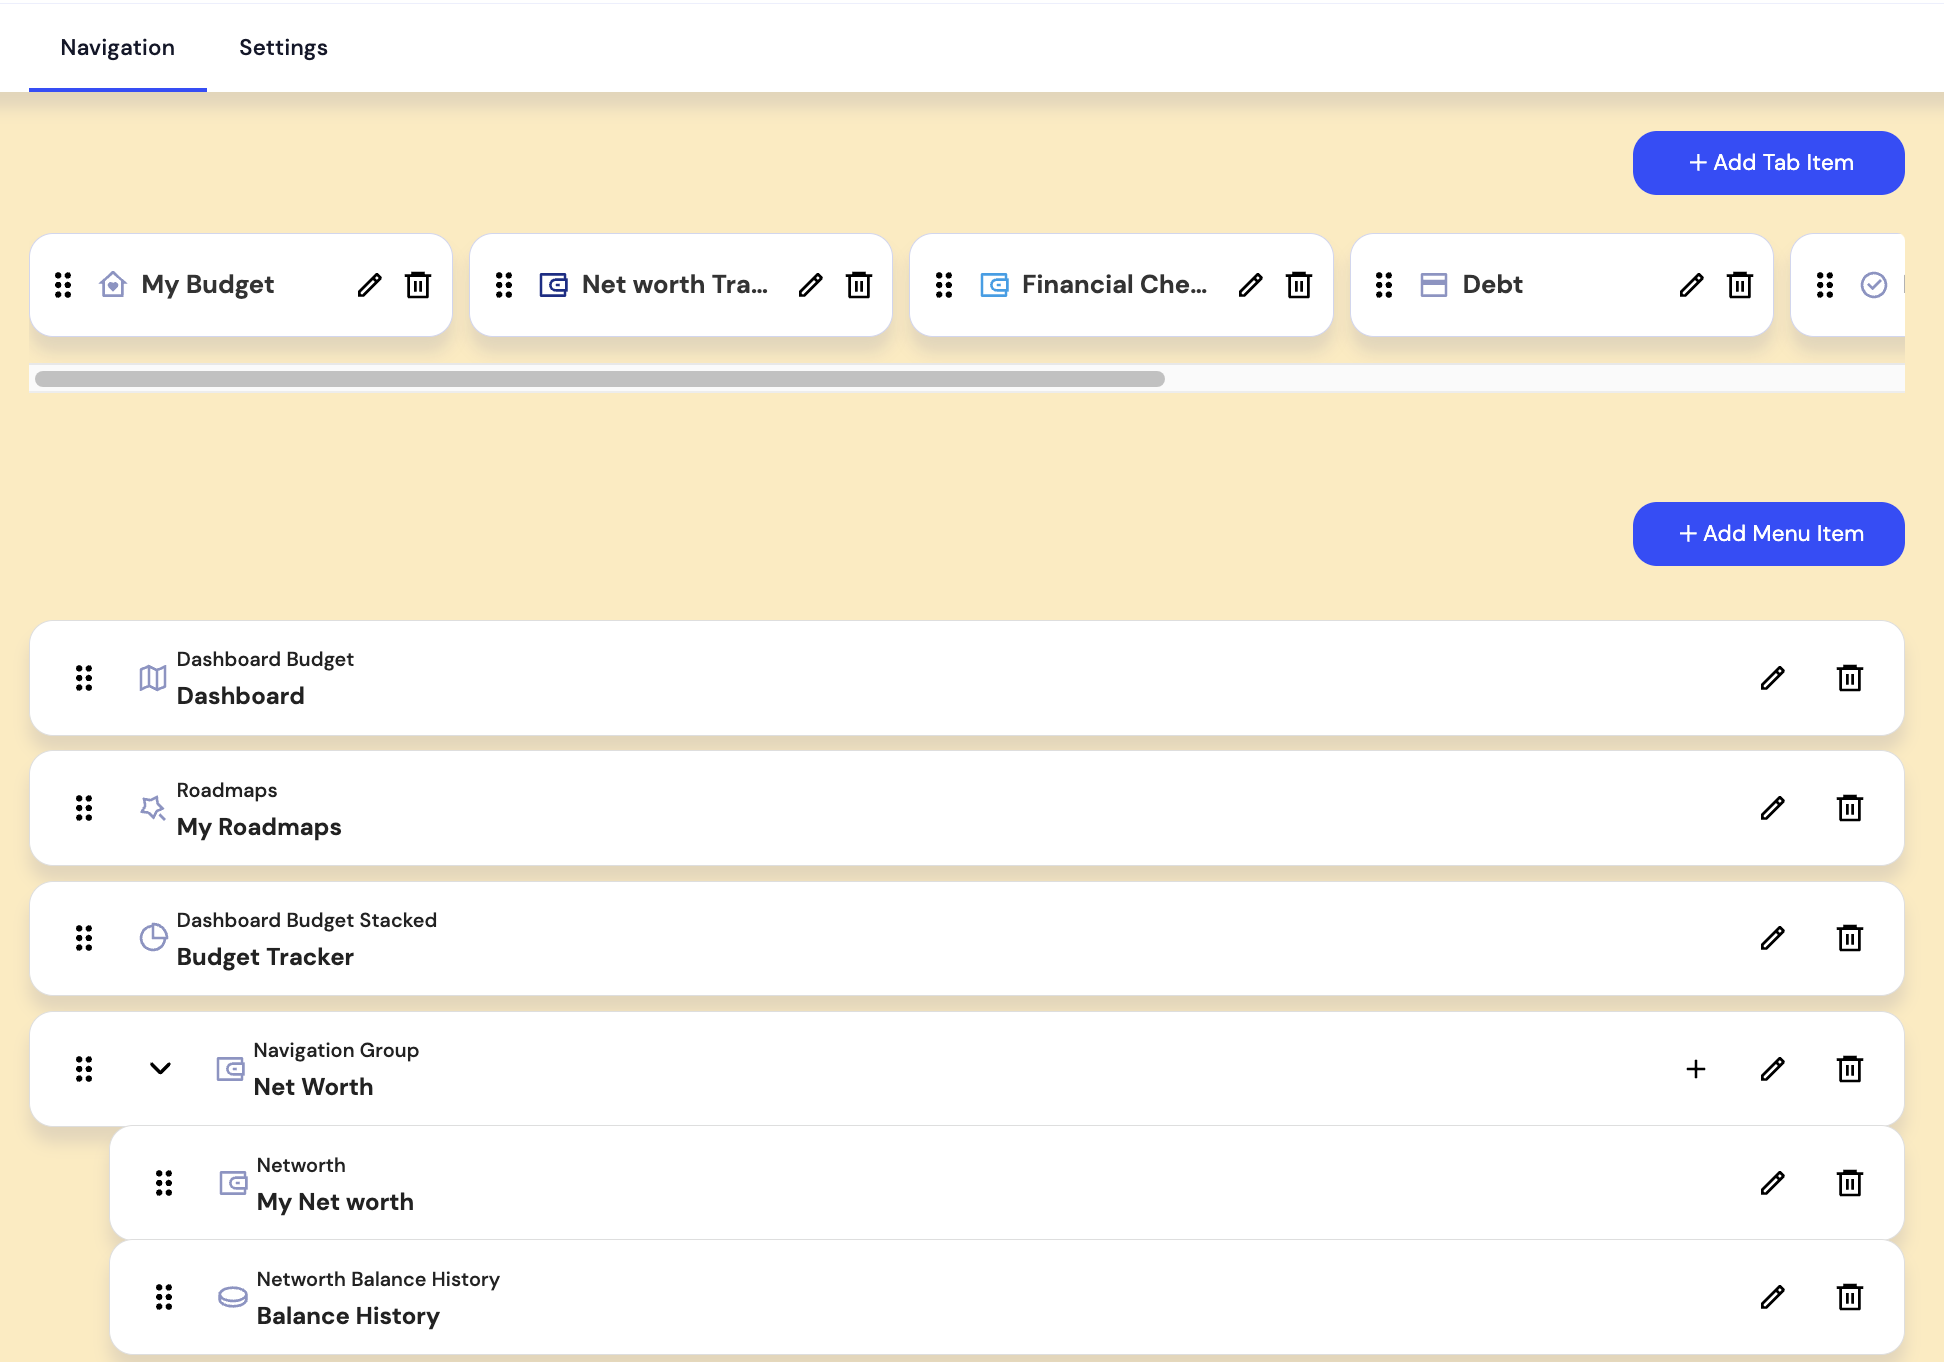Click the Add Menu Item button

click(1768, 533)
